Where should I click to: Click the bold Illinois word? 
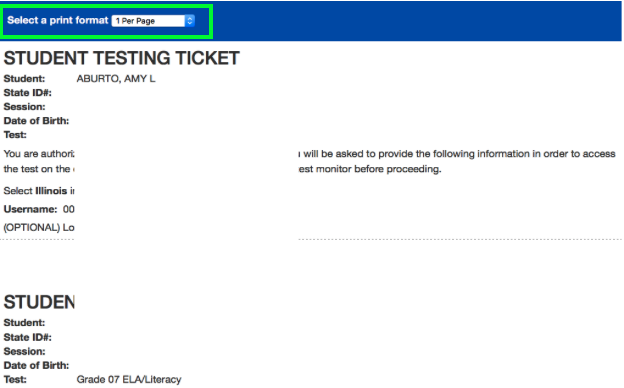pos(51,191)
